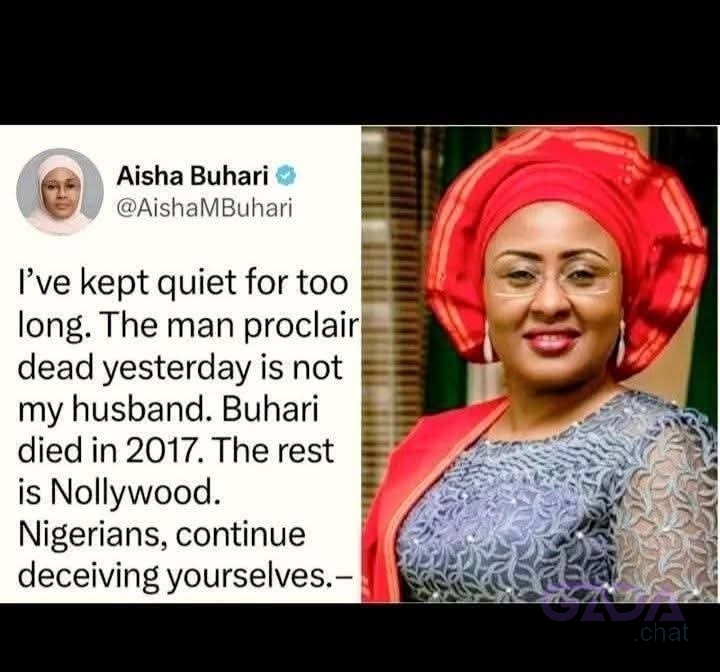
Task: Click the line "Nigerians, continue"
Action: (162, 534)
